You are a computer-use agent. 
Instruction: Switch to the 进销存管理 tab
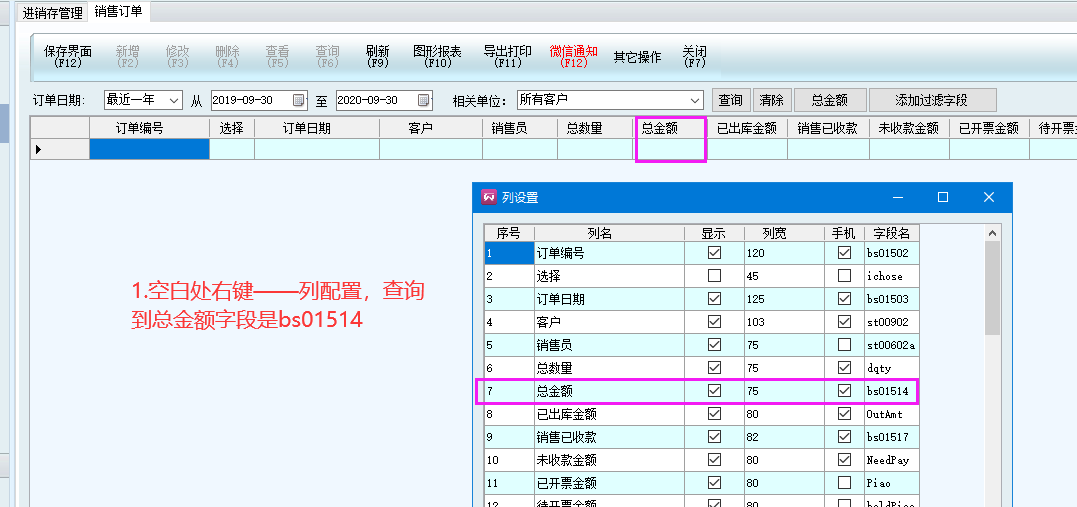coord(53,13)
